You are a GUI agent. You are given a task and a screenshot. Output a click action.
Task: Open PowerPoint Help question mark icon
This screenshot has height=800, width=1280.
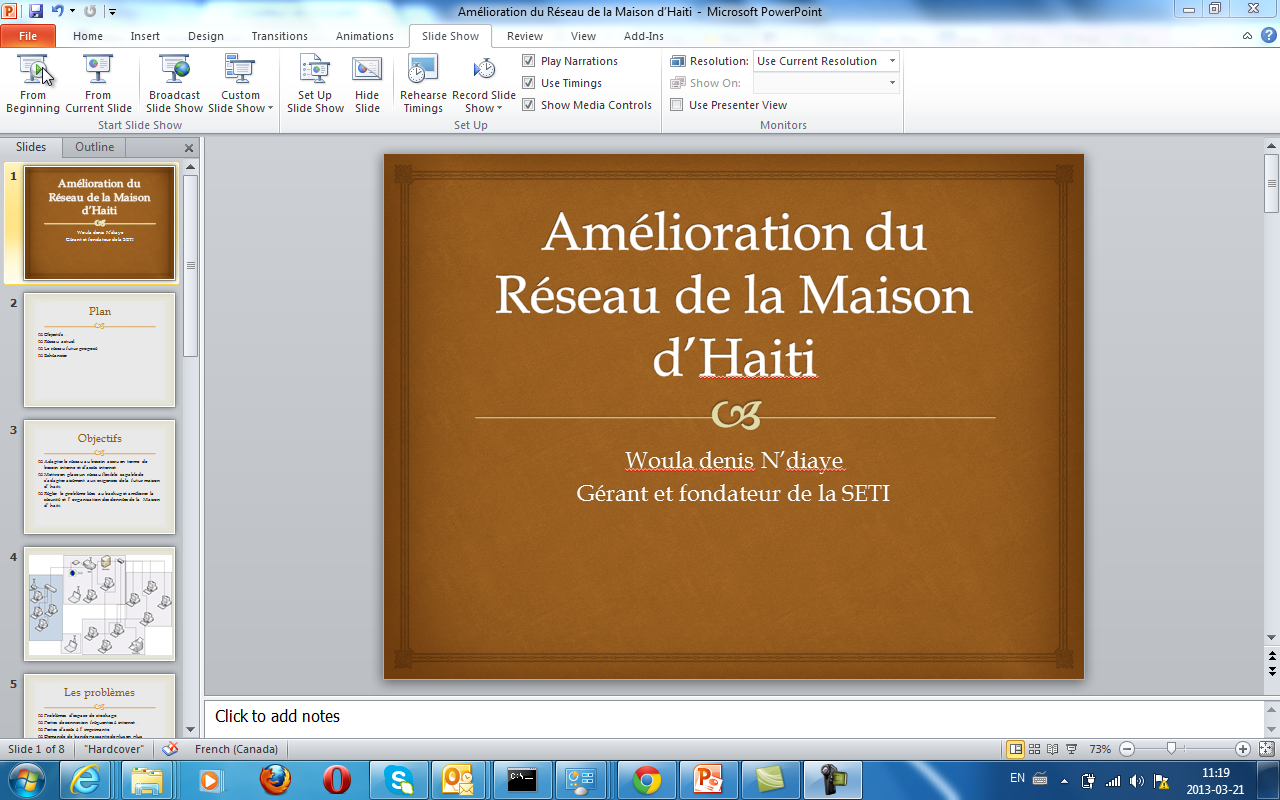[1267, 36]
